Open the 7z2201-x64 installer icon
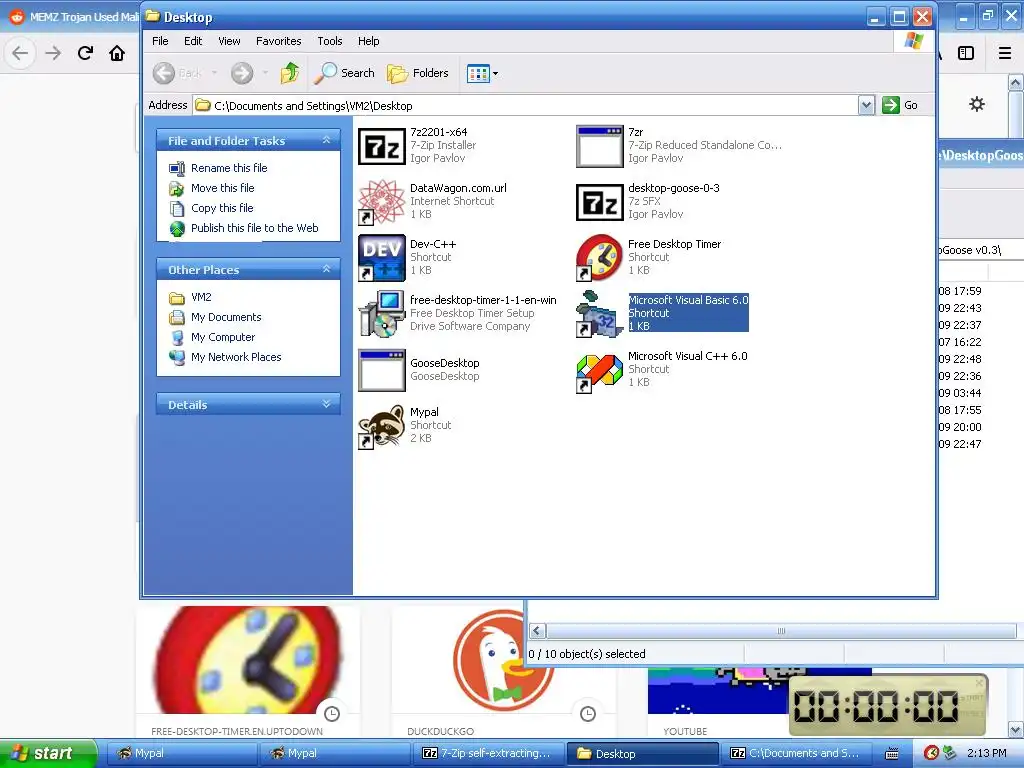 pyautogui.click(x=382, y=146)
